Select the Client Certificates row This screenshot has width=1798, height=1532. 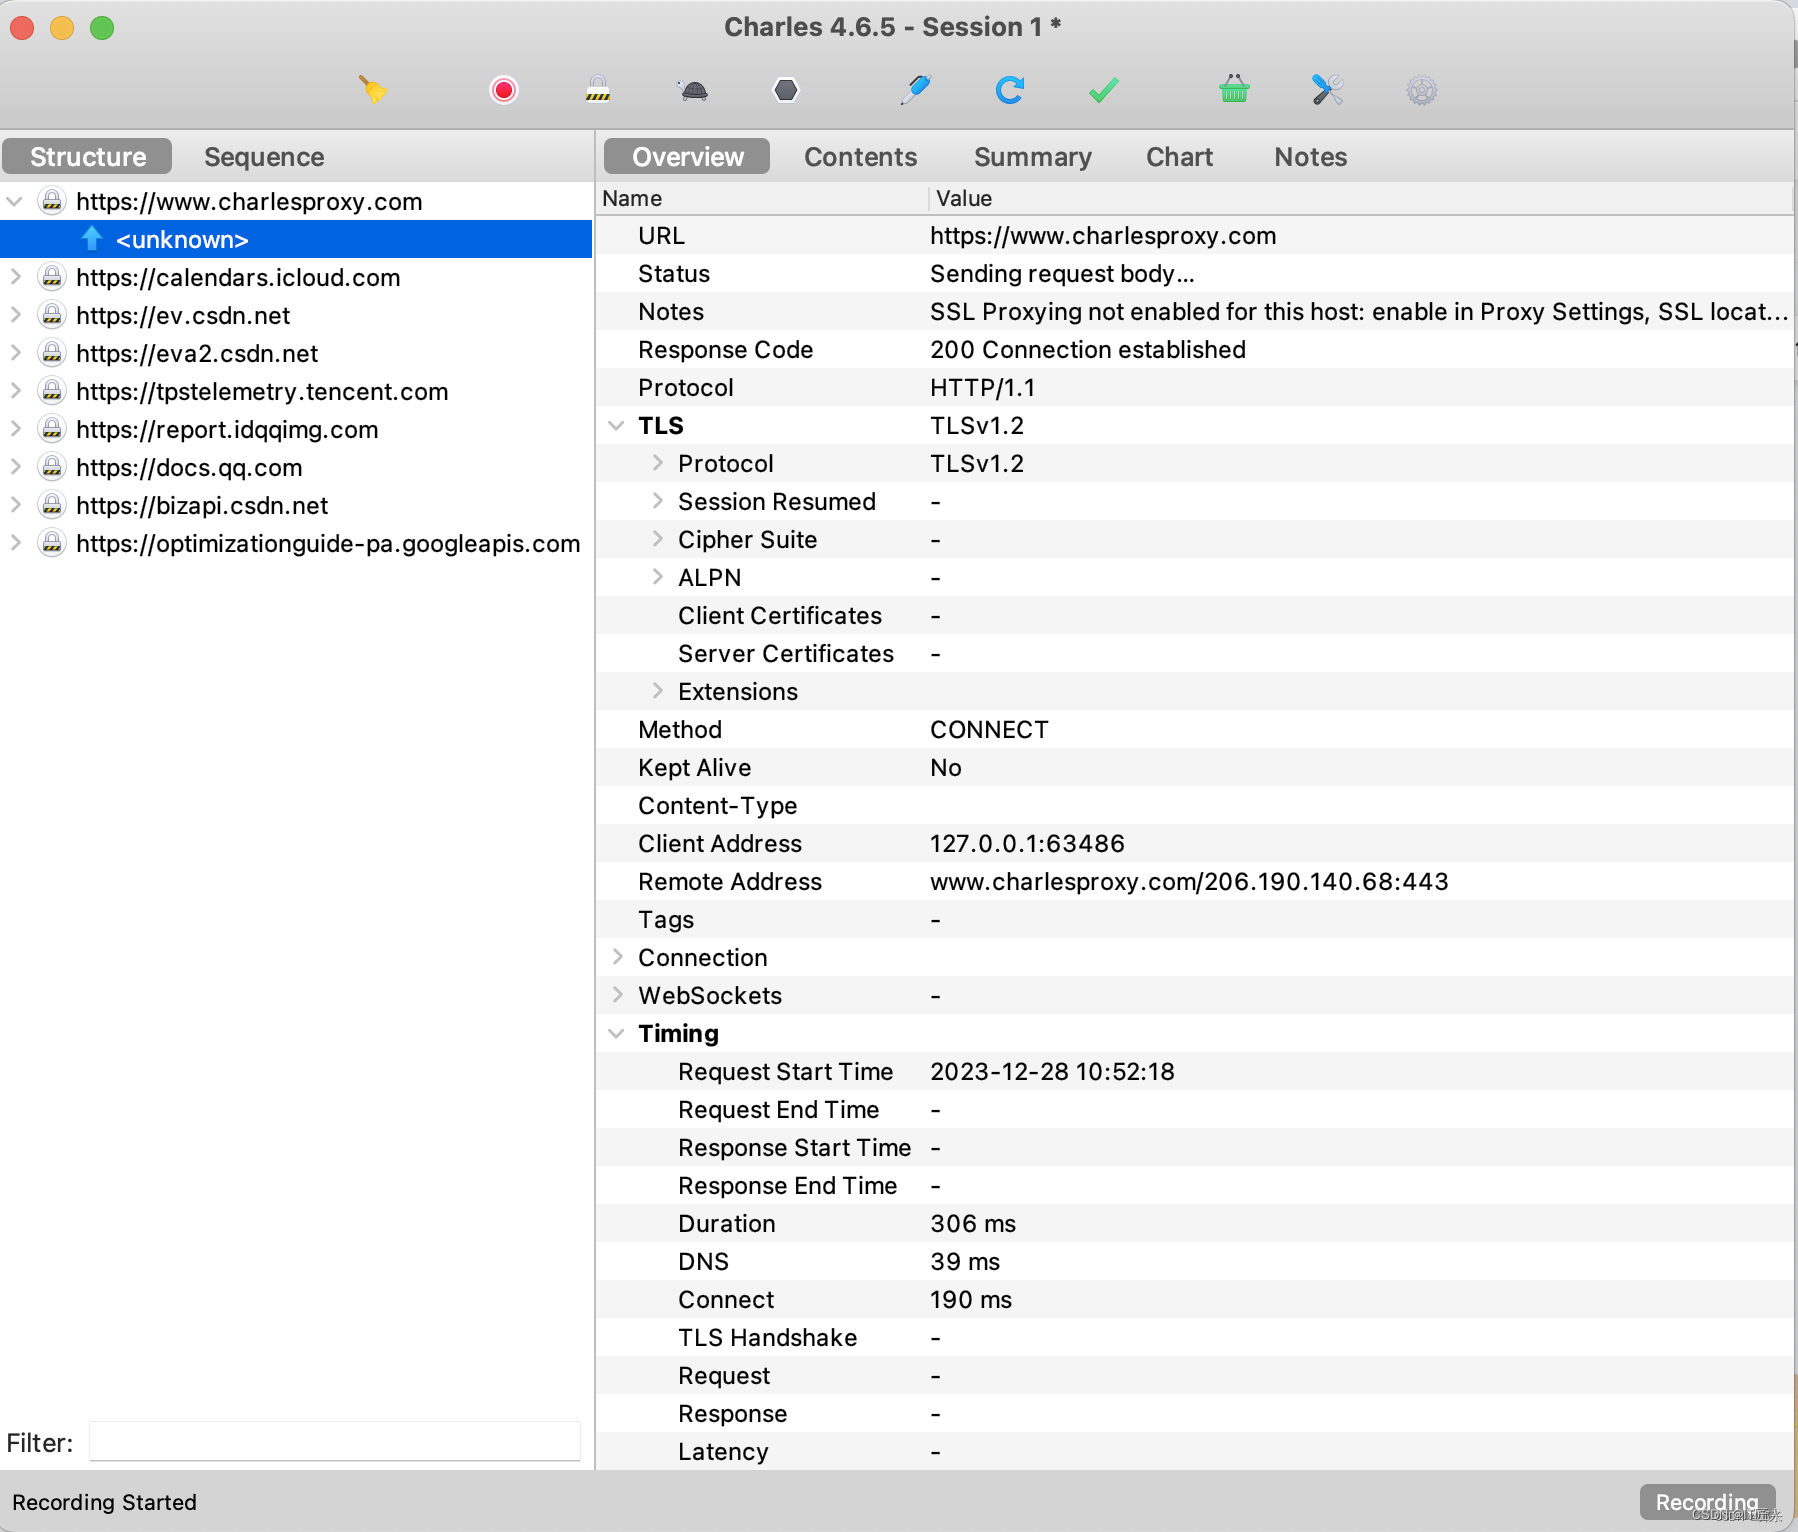tap(1194, 615)
